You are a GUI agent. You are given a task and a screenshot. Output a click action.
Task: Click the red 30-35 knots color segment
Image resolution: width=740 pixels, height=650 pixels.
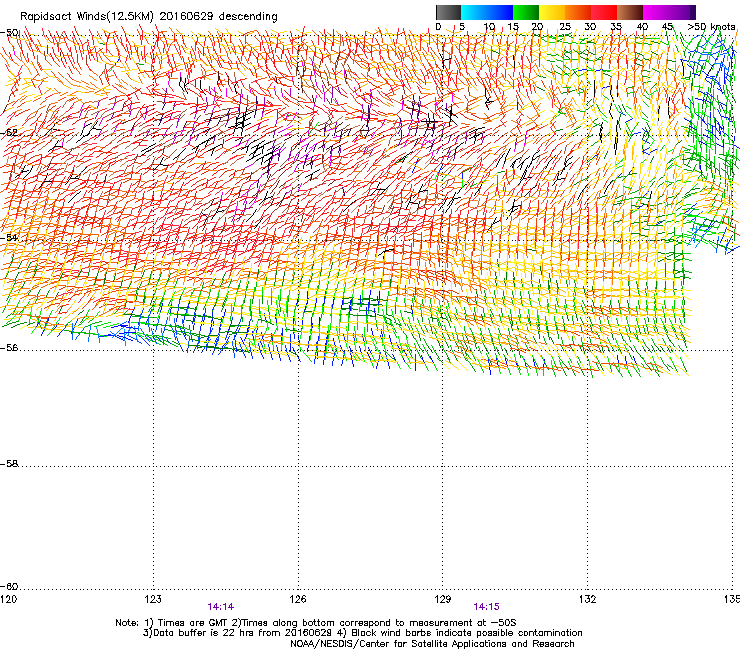point(604,12)
